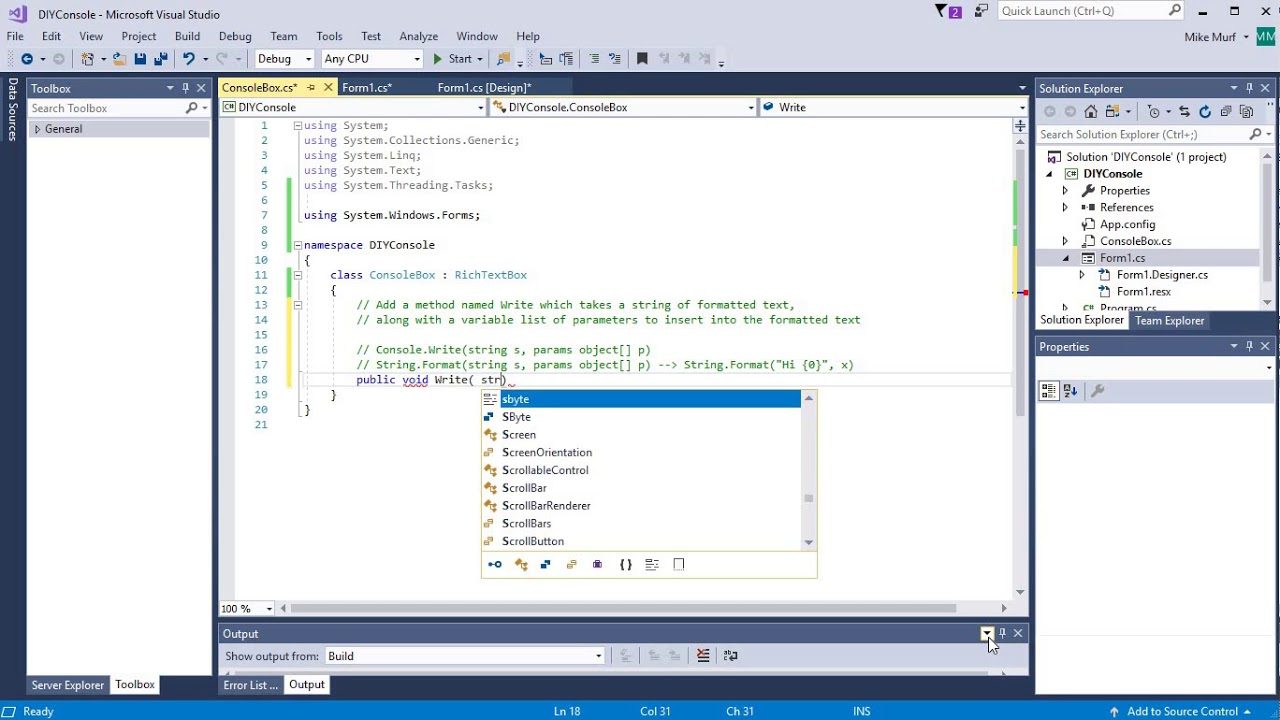Click the uncomment selected lines icon

614,59
